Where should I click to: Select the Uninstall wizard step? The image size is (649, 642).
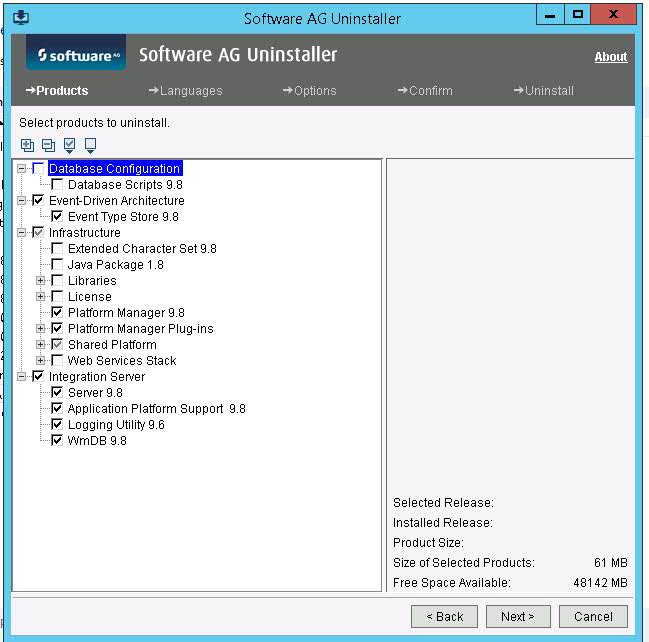[543, 91]
